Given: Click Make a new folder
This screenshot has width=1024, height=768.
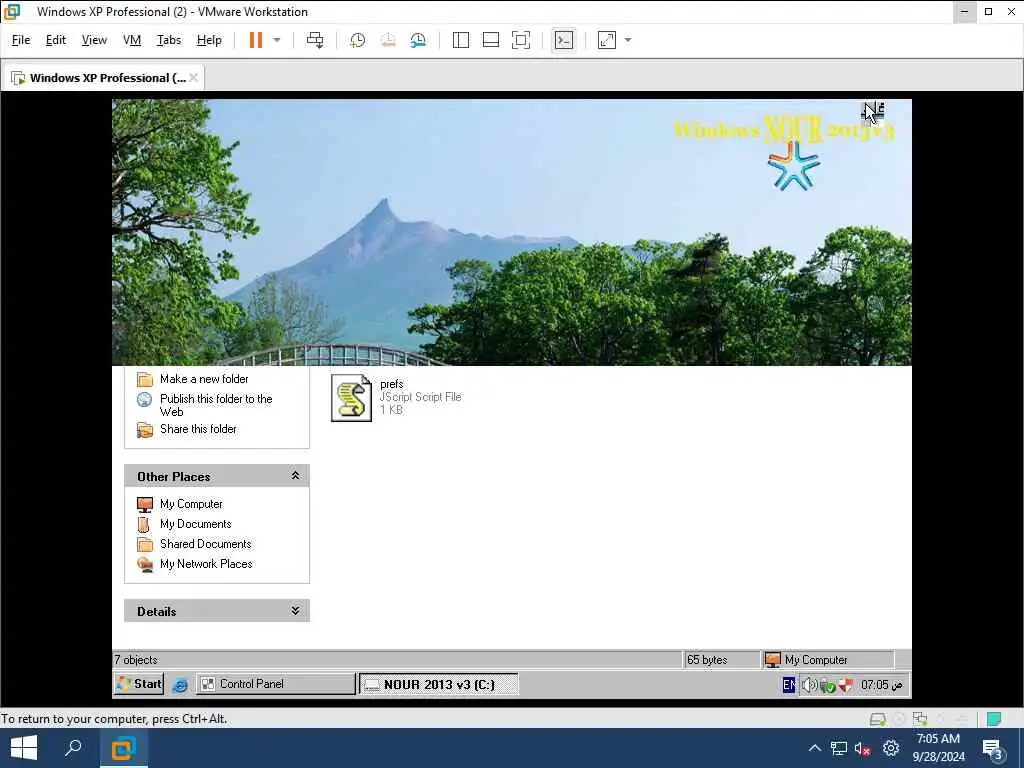Looking at the screenshot, I should pyautogui.click(x=204, y=379).
